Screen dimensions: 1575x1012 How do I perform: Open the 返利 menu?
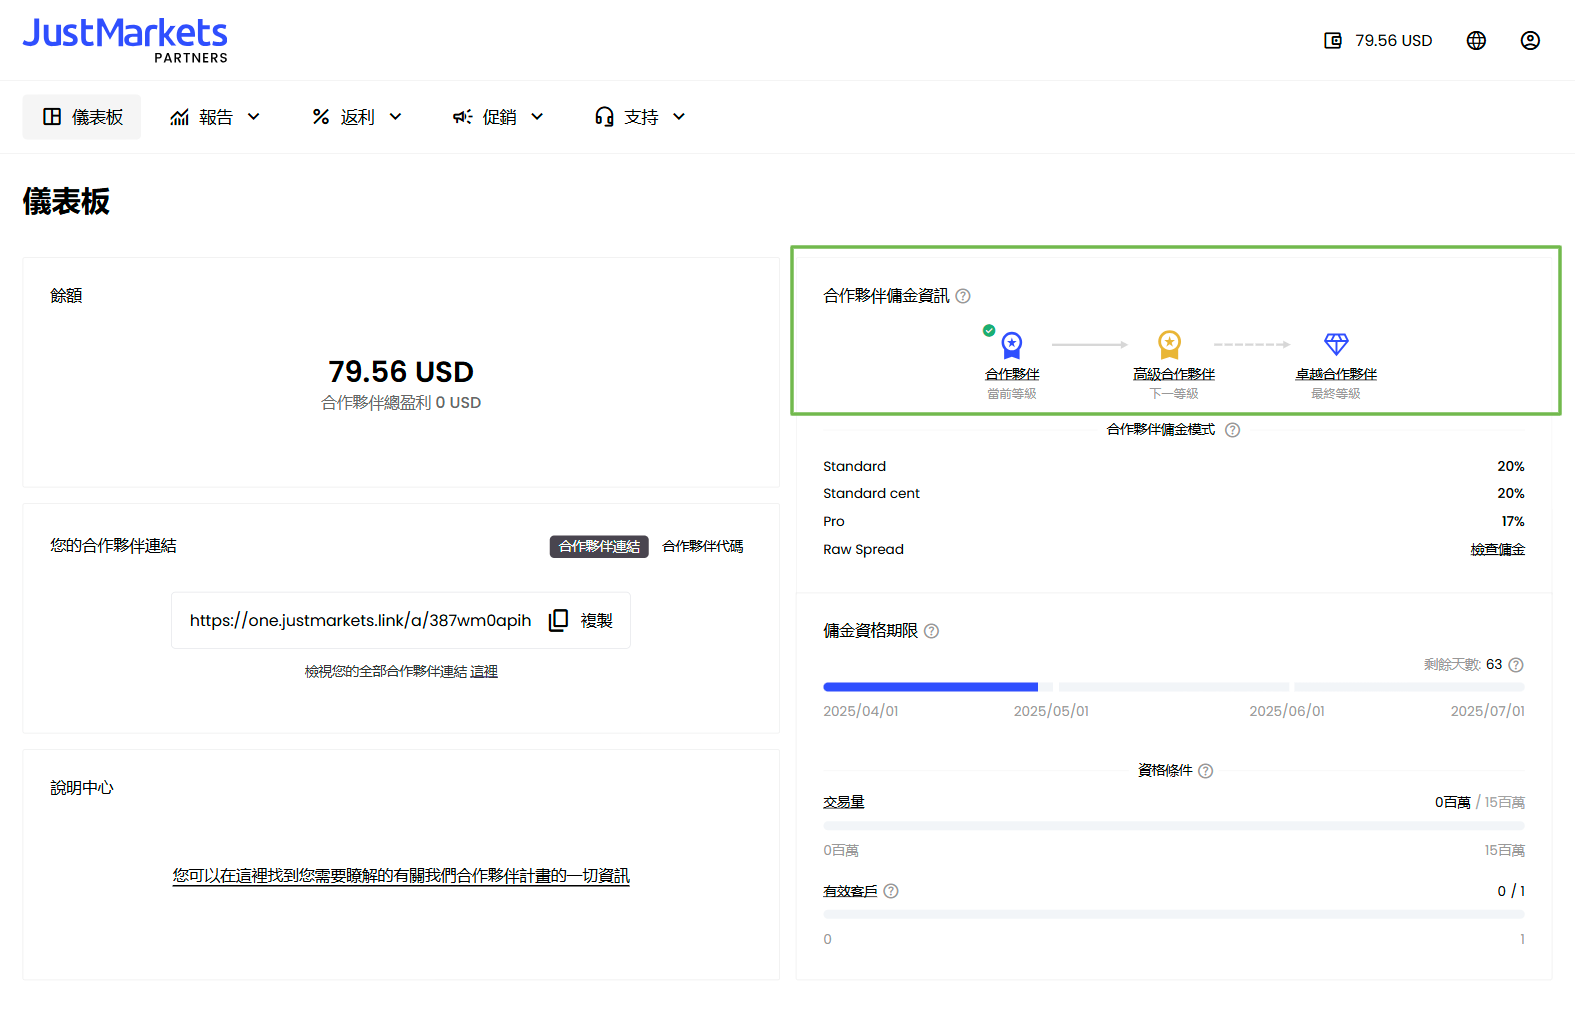357,117
